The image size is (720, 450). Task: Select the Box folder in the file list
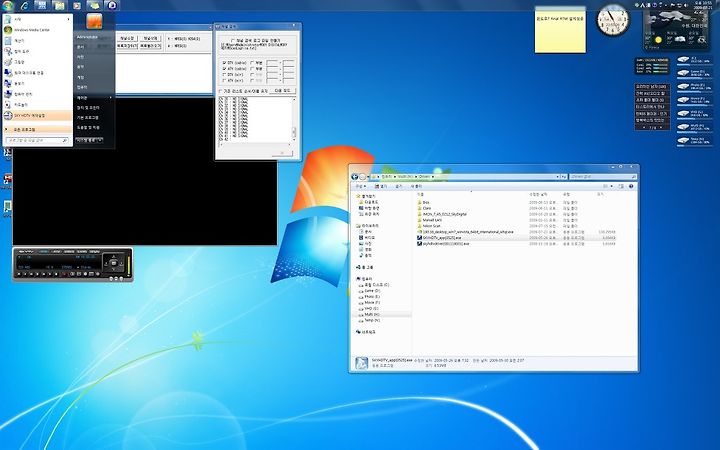click(x=423, y=202)
